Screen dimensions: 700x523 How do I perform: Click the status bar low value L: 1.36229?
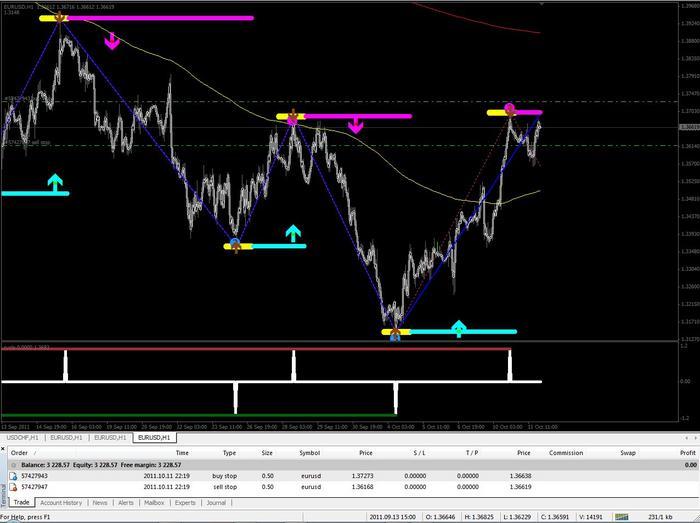517,517
